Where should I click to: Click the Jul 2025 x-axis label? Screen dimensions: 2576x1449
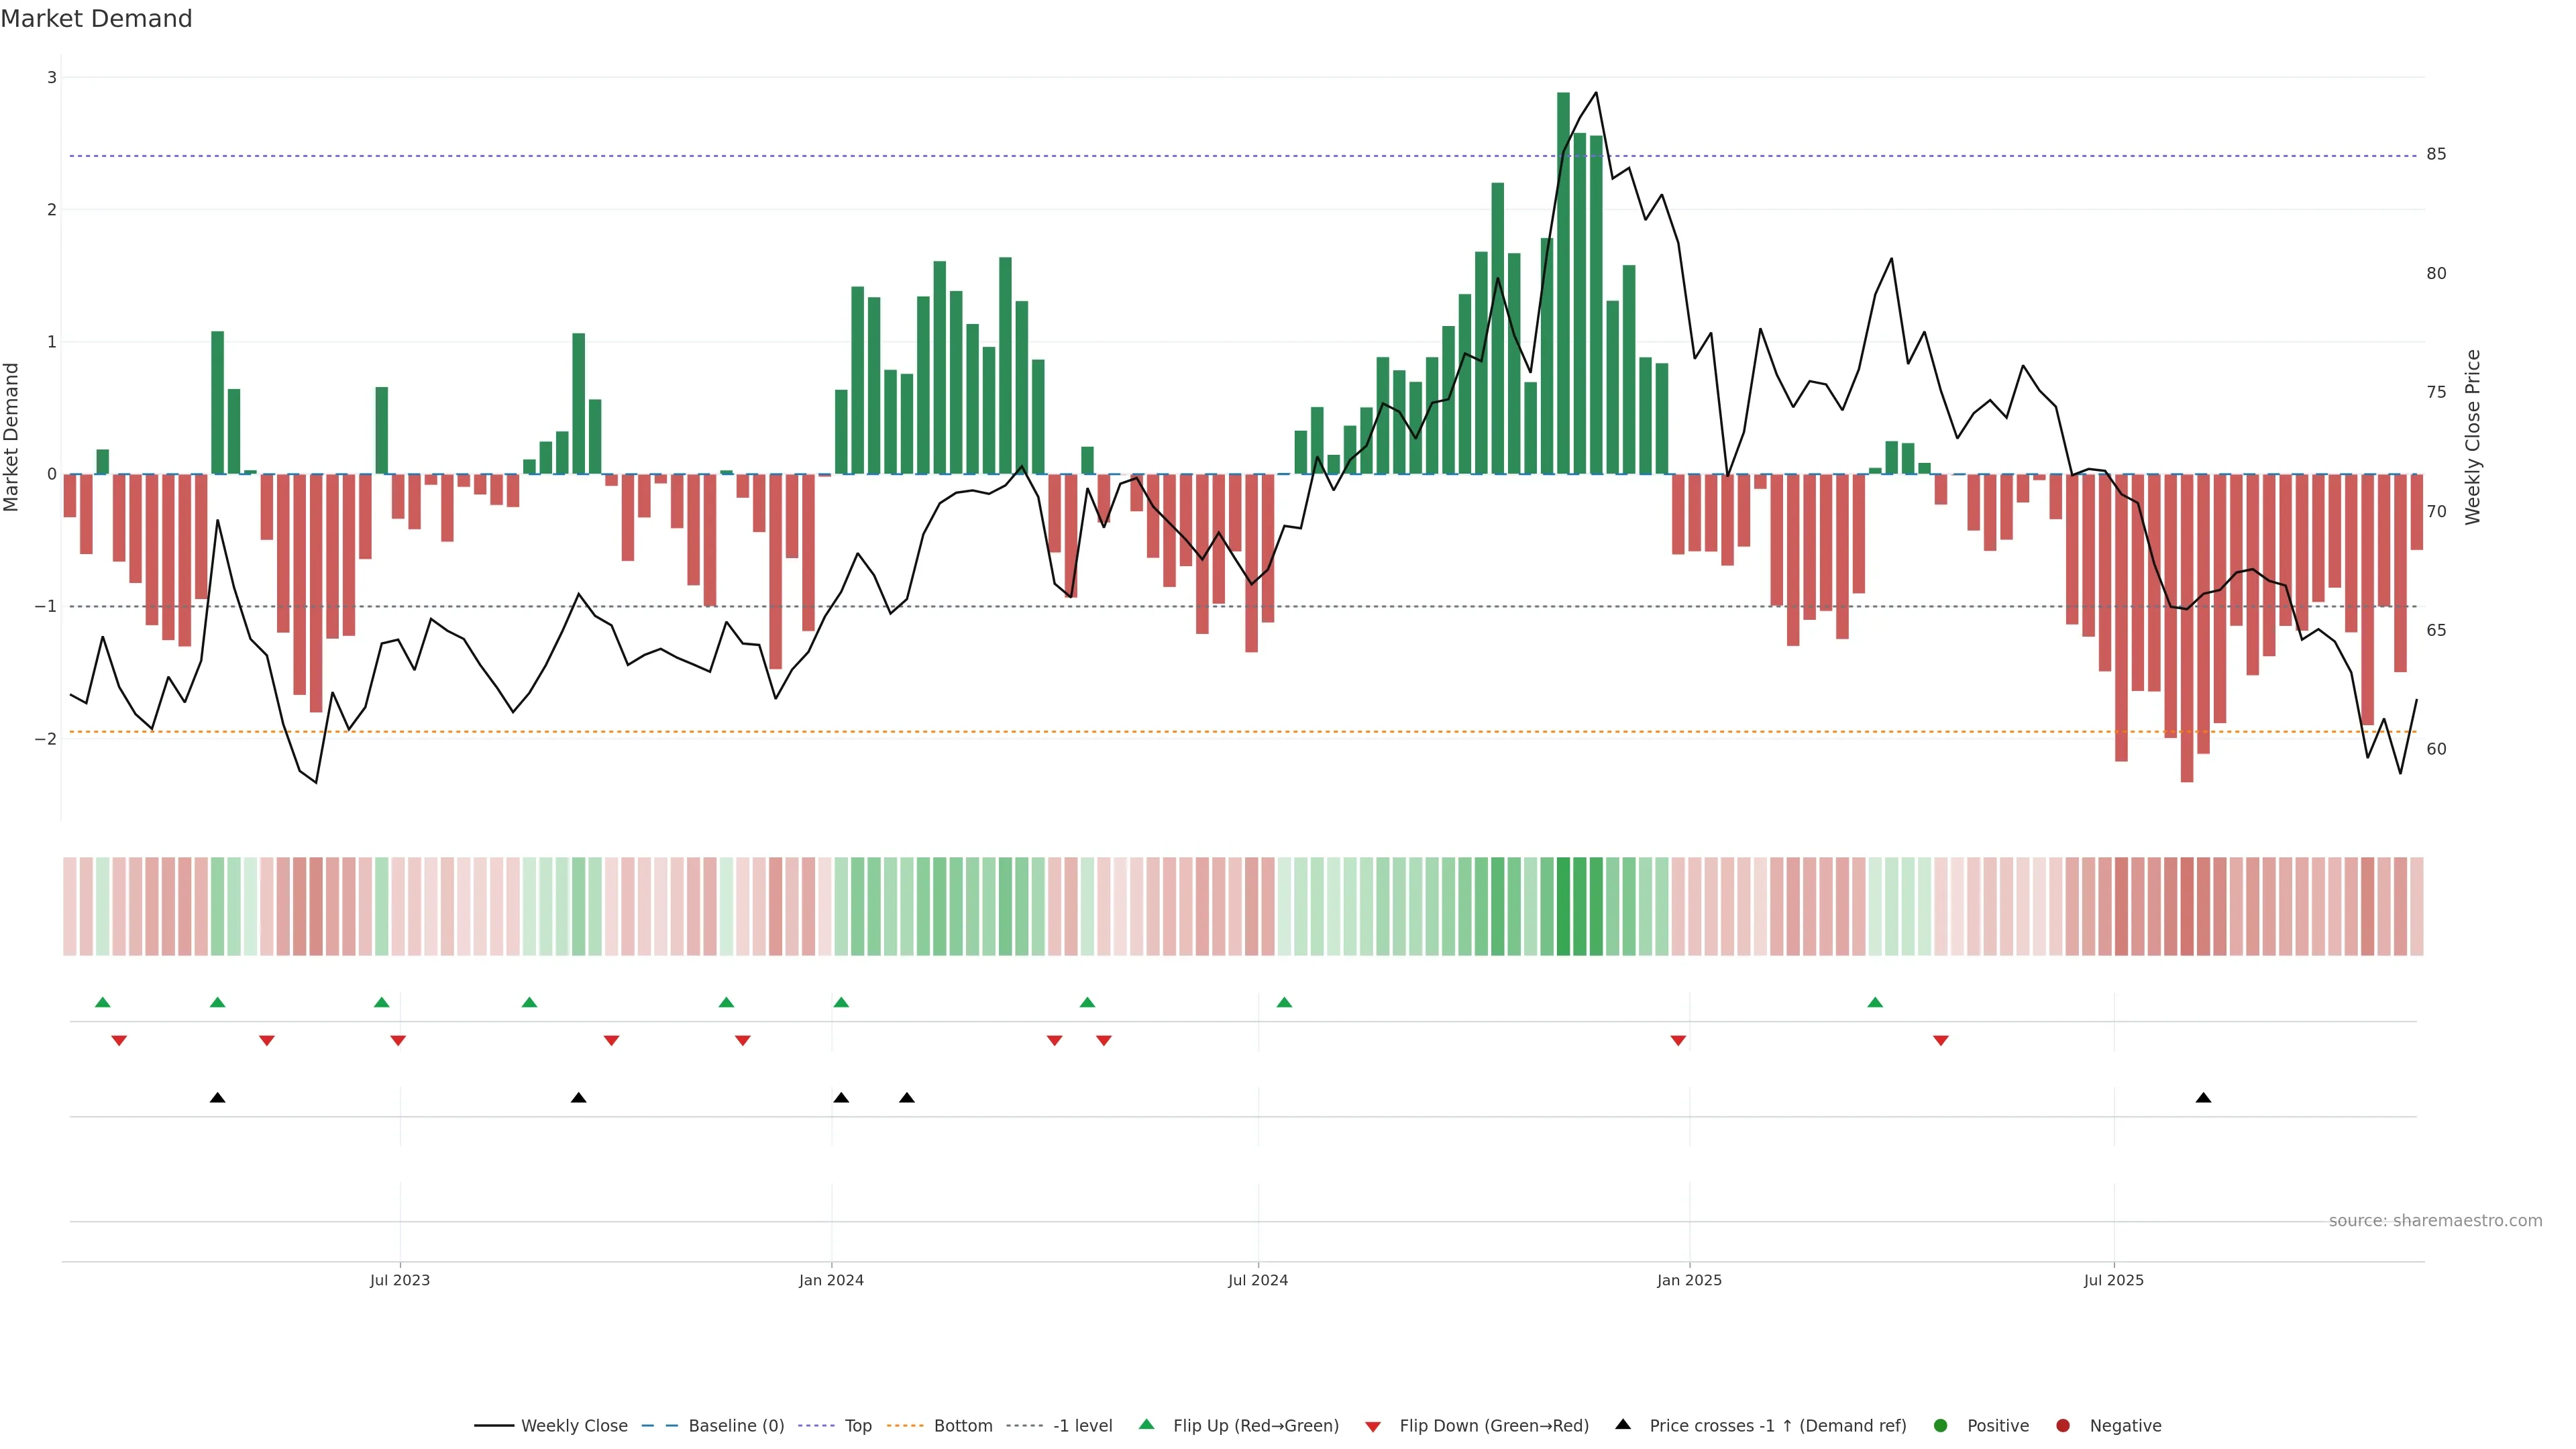[2113, 1280]
